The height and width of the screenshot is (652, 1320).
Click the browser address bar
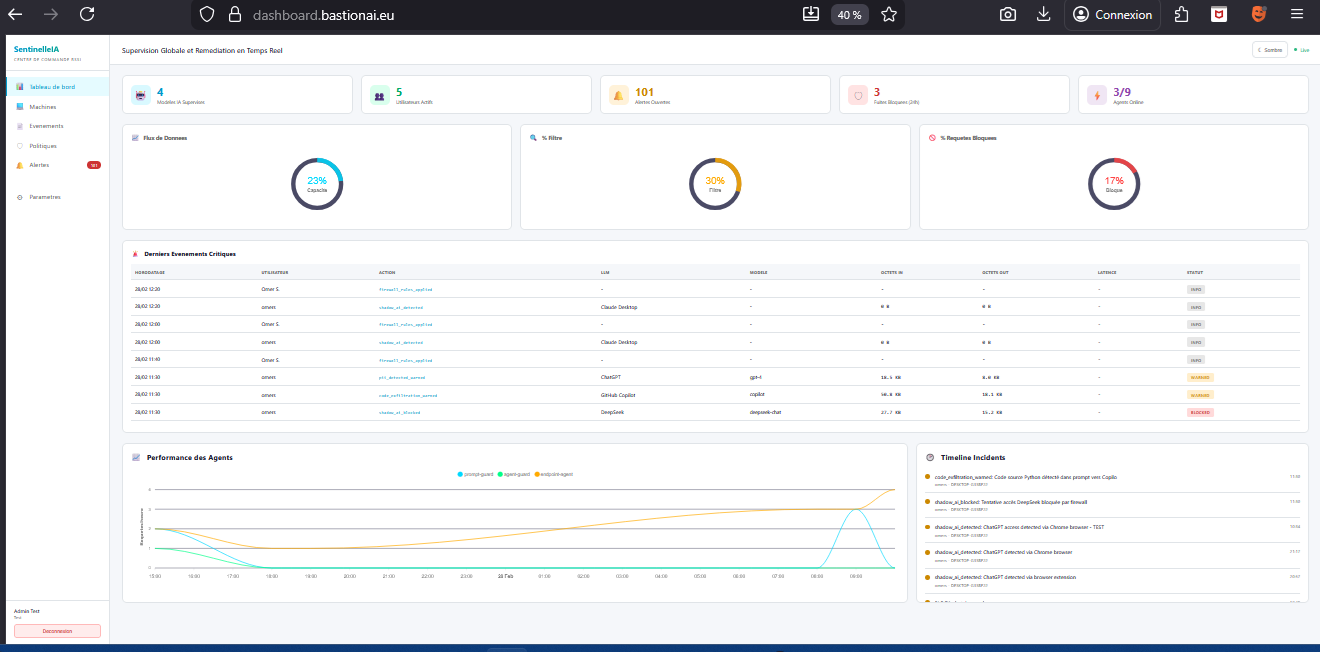(x=500, y=14)
